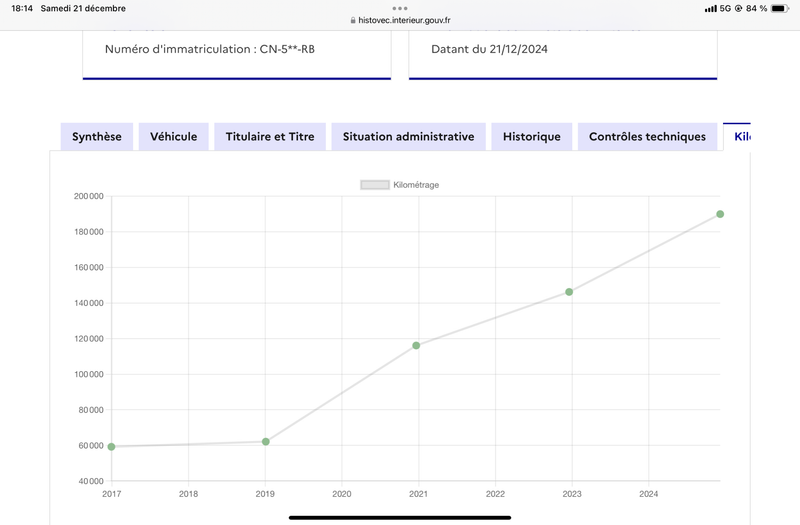Tap the Samedi 21 décembre date
Screen dimensions: 800x525
[83, 8]
